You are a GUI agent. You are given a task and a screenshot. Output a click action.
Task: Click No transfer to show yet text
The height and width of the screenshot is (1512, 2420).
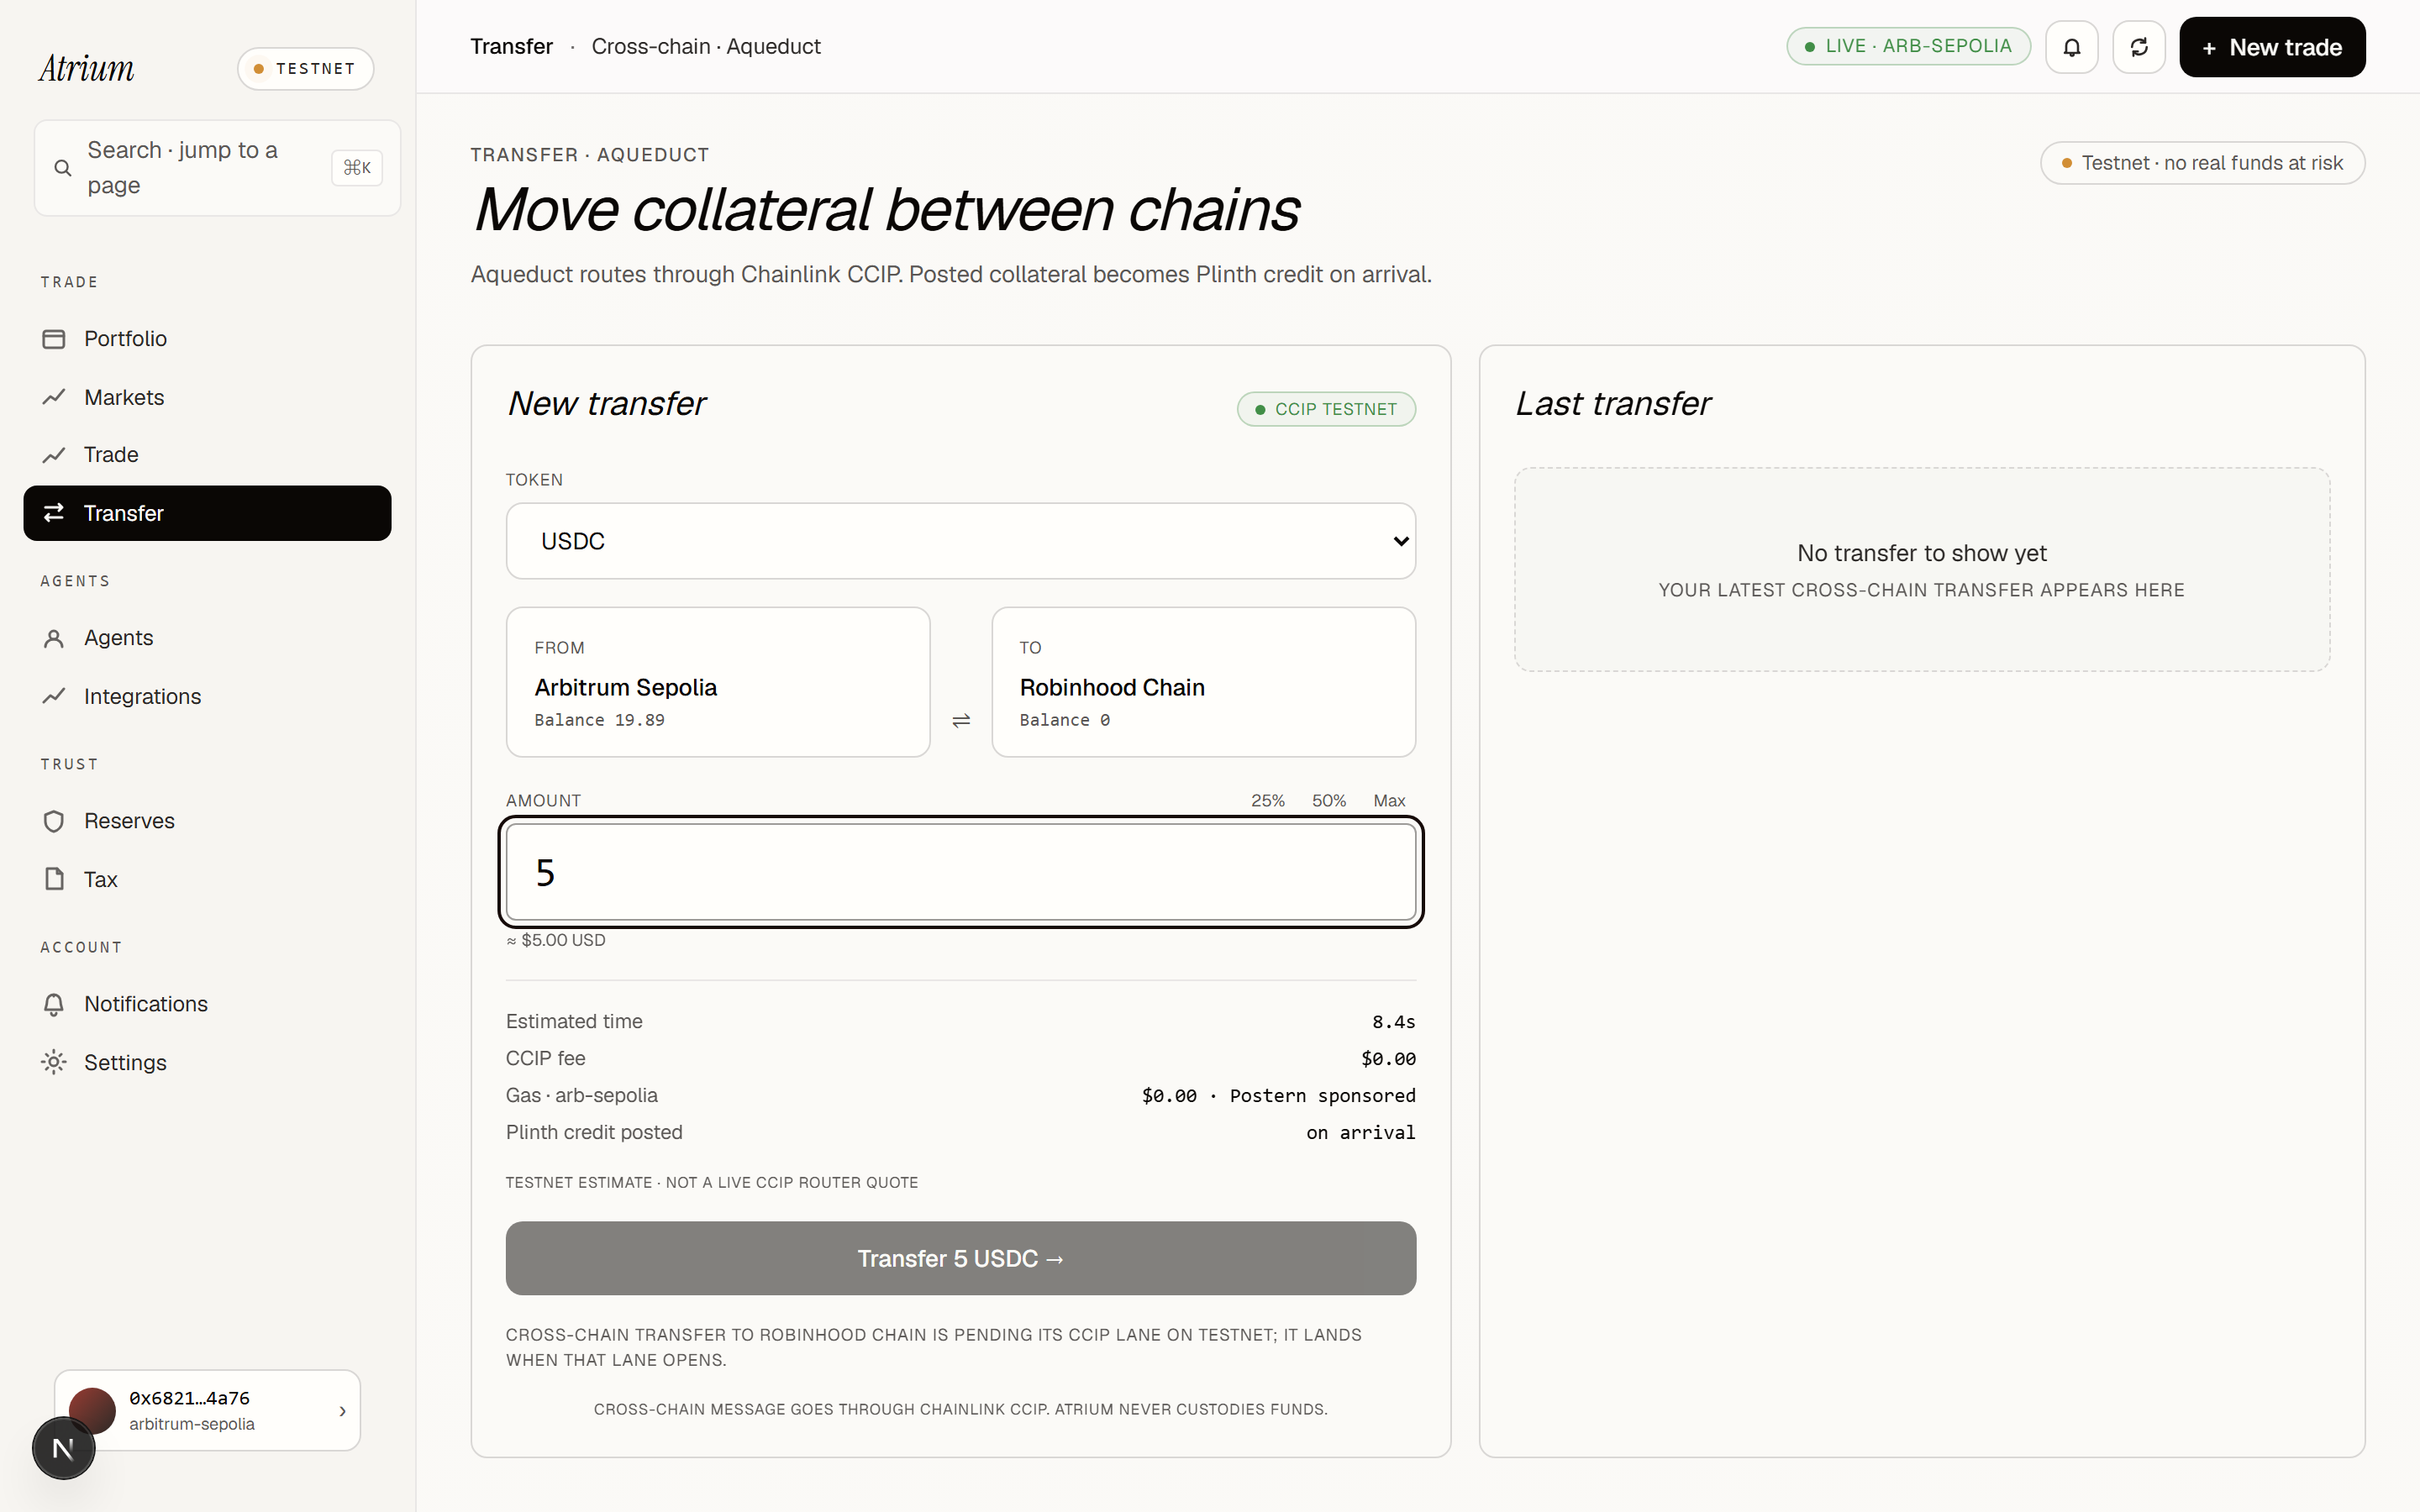pyautogui.click(x=1921, y=553)
